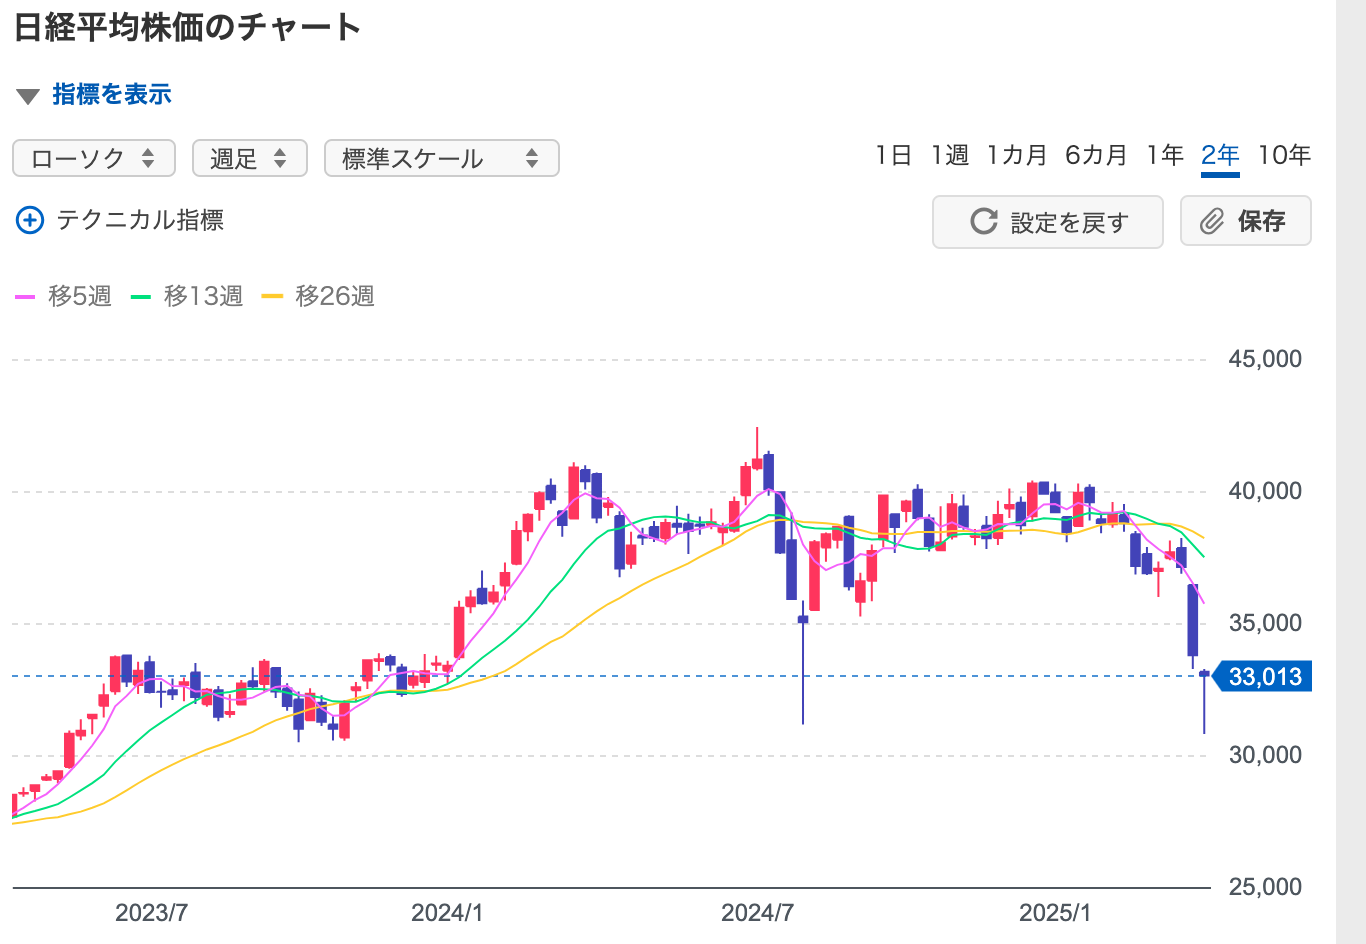
Task: Open the ローソク chart type dropdown
Action: [x=94, y=158]
